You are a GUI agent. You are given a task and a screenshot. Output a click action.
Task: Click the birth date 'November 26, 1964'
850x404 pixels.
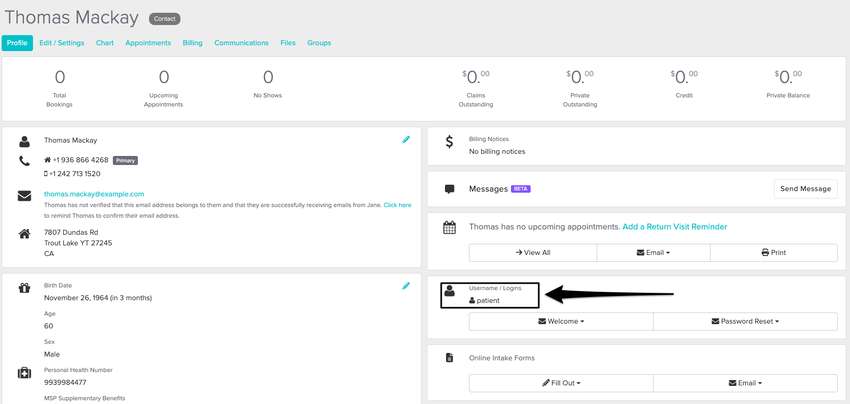click(x=76, y=298)
